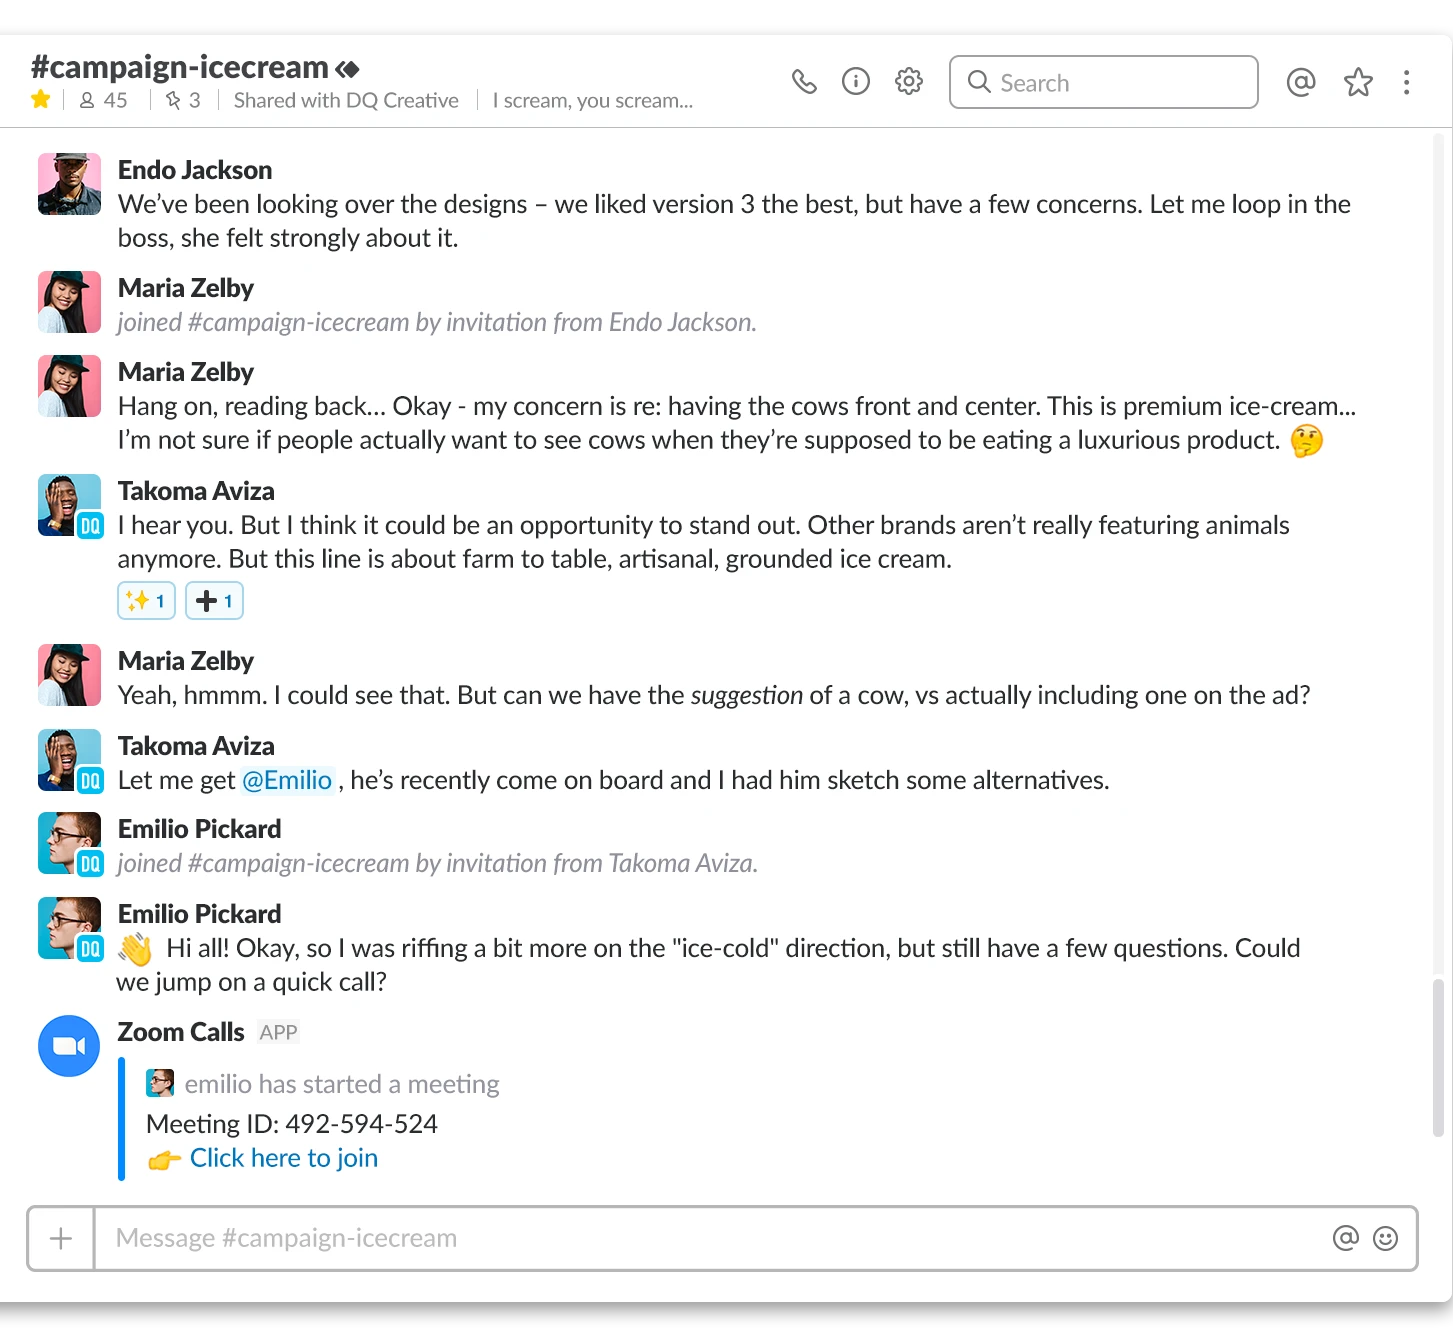Click the Message #campaign-icecream input field
1453x1340 pixels.
(x=710, y=1239)
